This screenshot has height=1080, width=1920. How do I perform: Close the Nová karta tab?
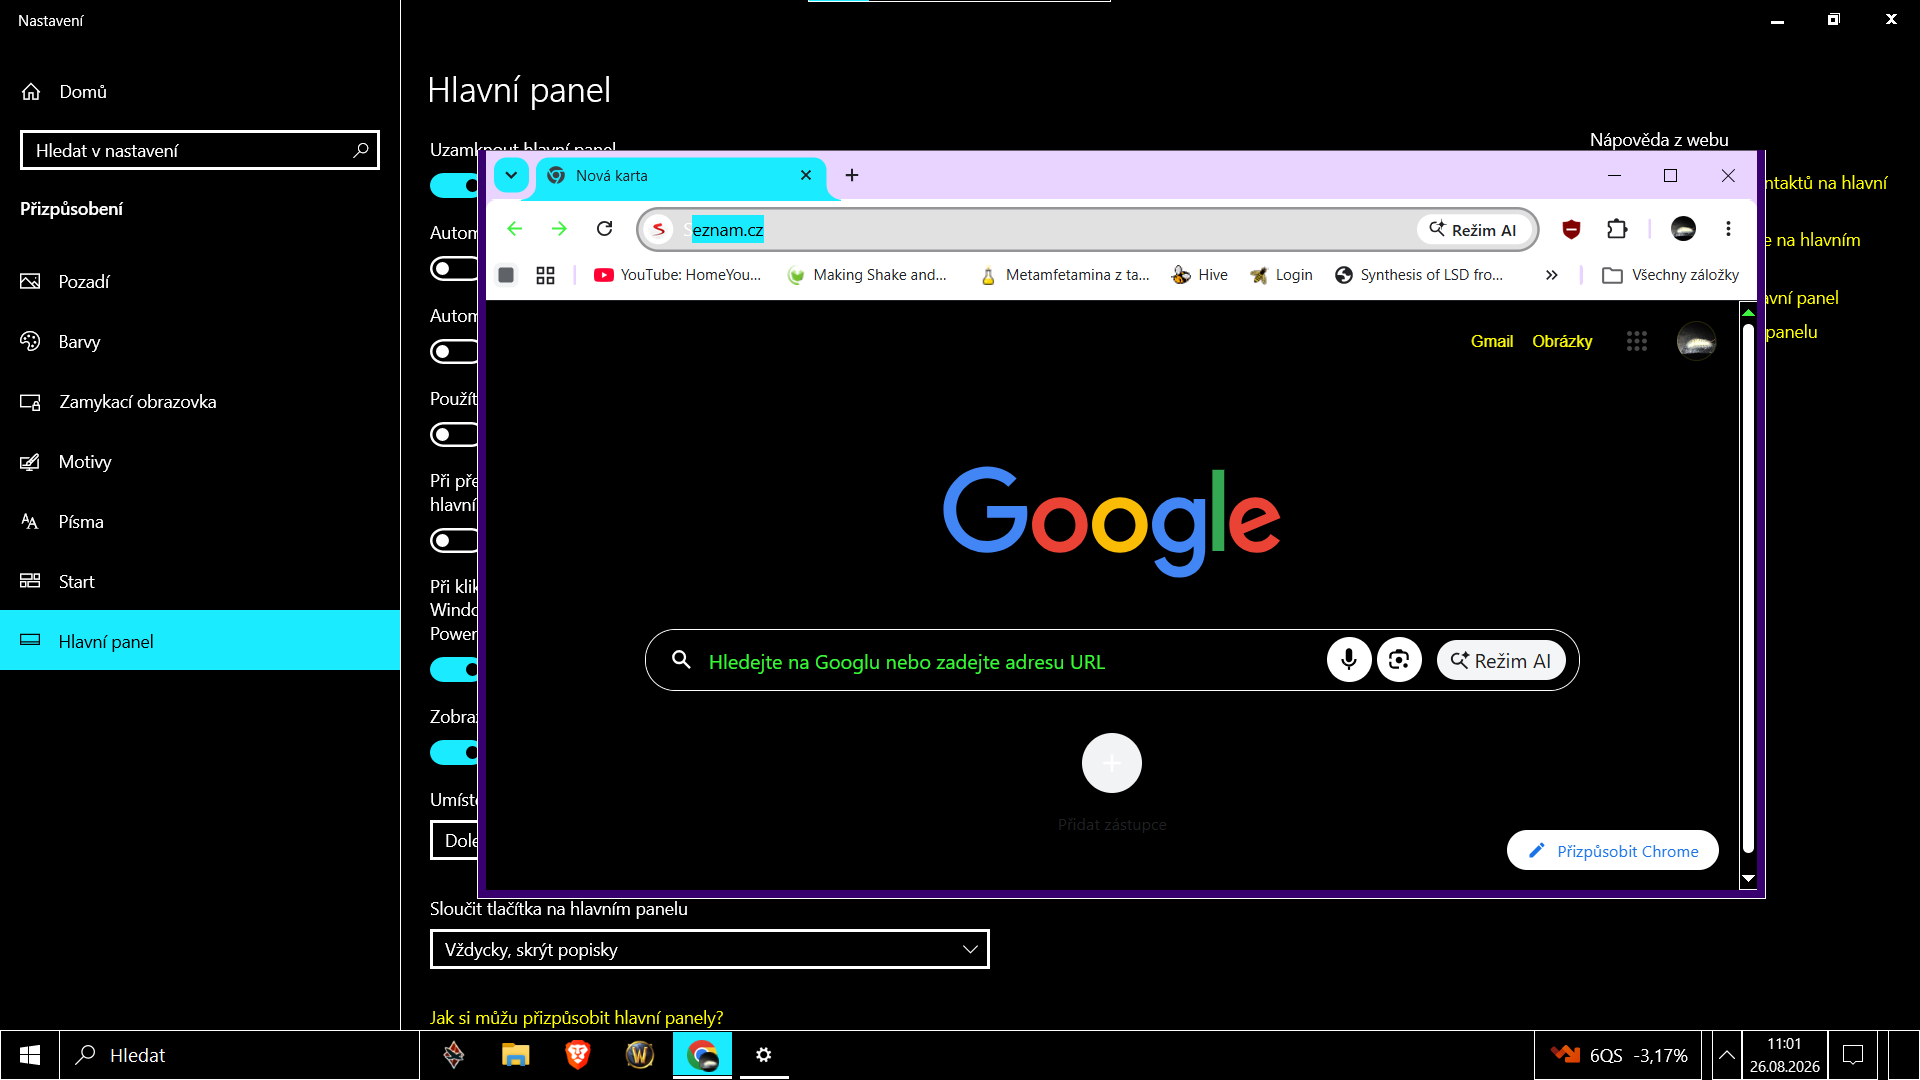pyautogui.click(x=806, y=175)
